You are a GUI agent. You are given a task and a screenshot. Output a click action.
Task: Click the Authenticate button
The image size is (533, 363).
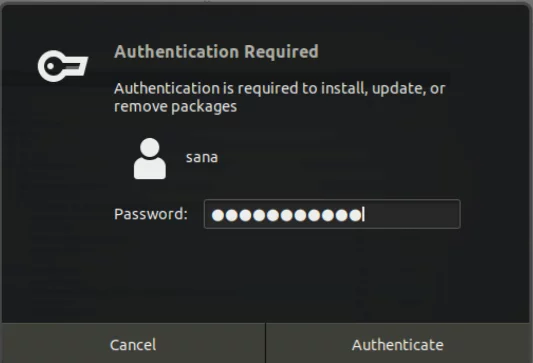[398, 344]
